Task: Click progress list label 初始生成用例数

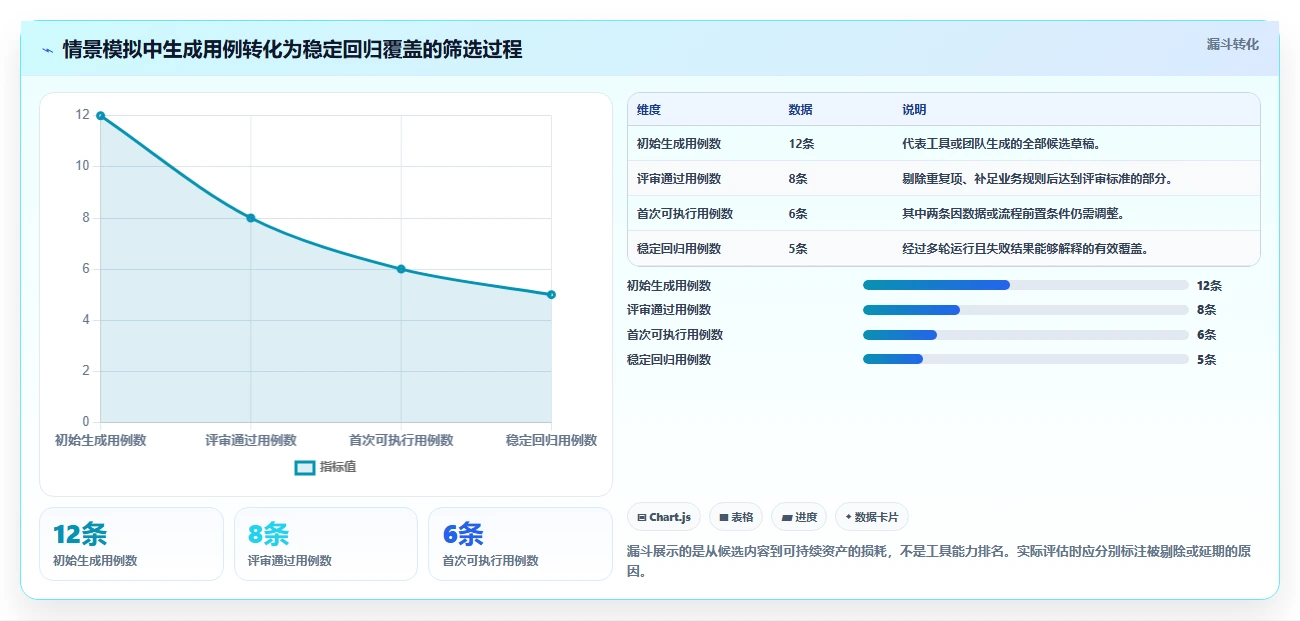Action: point(669,286)
